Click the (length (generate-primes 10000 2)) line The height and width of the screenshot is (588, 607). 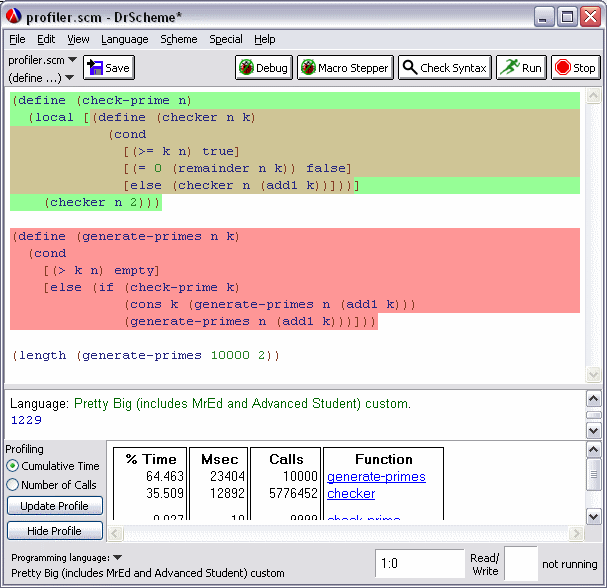146,355
